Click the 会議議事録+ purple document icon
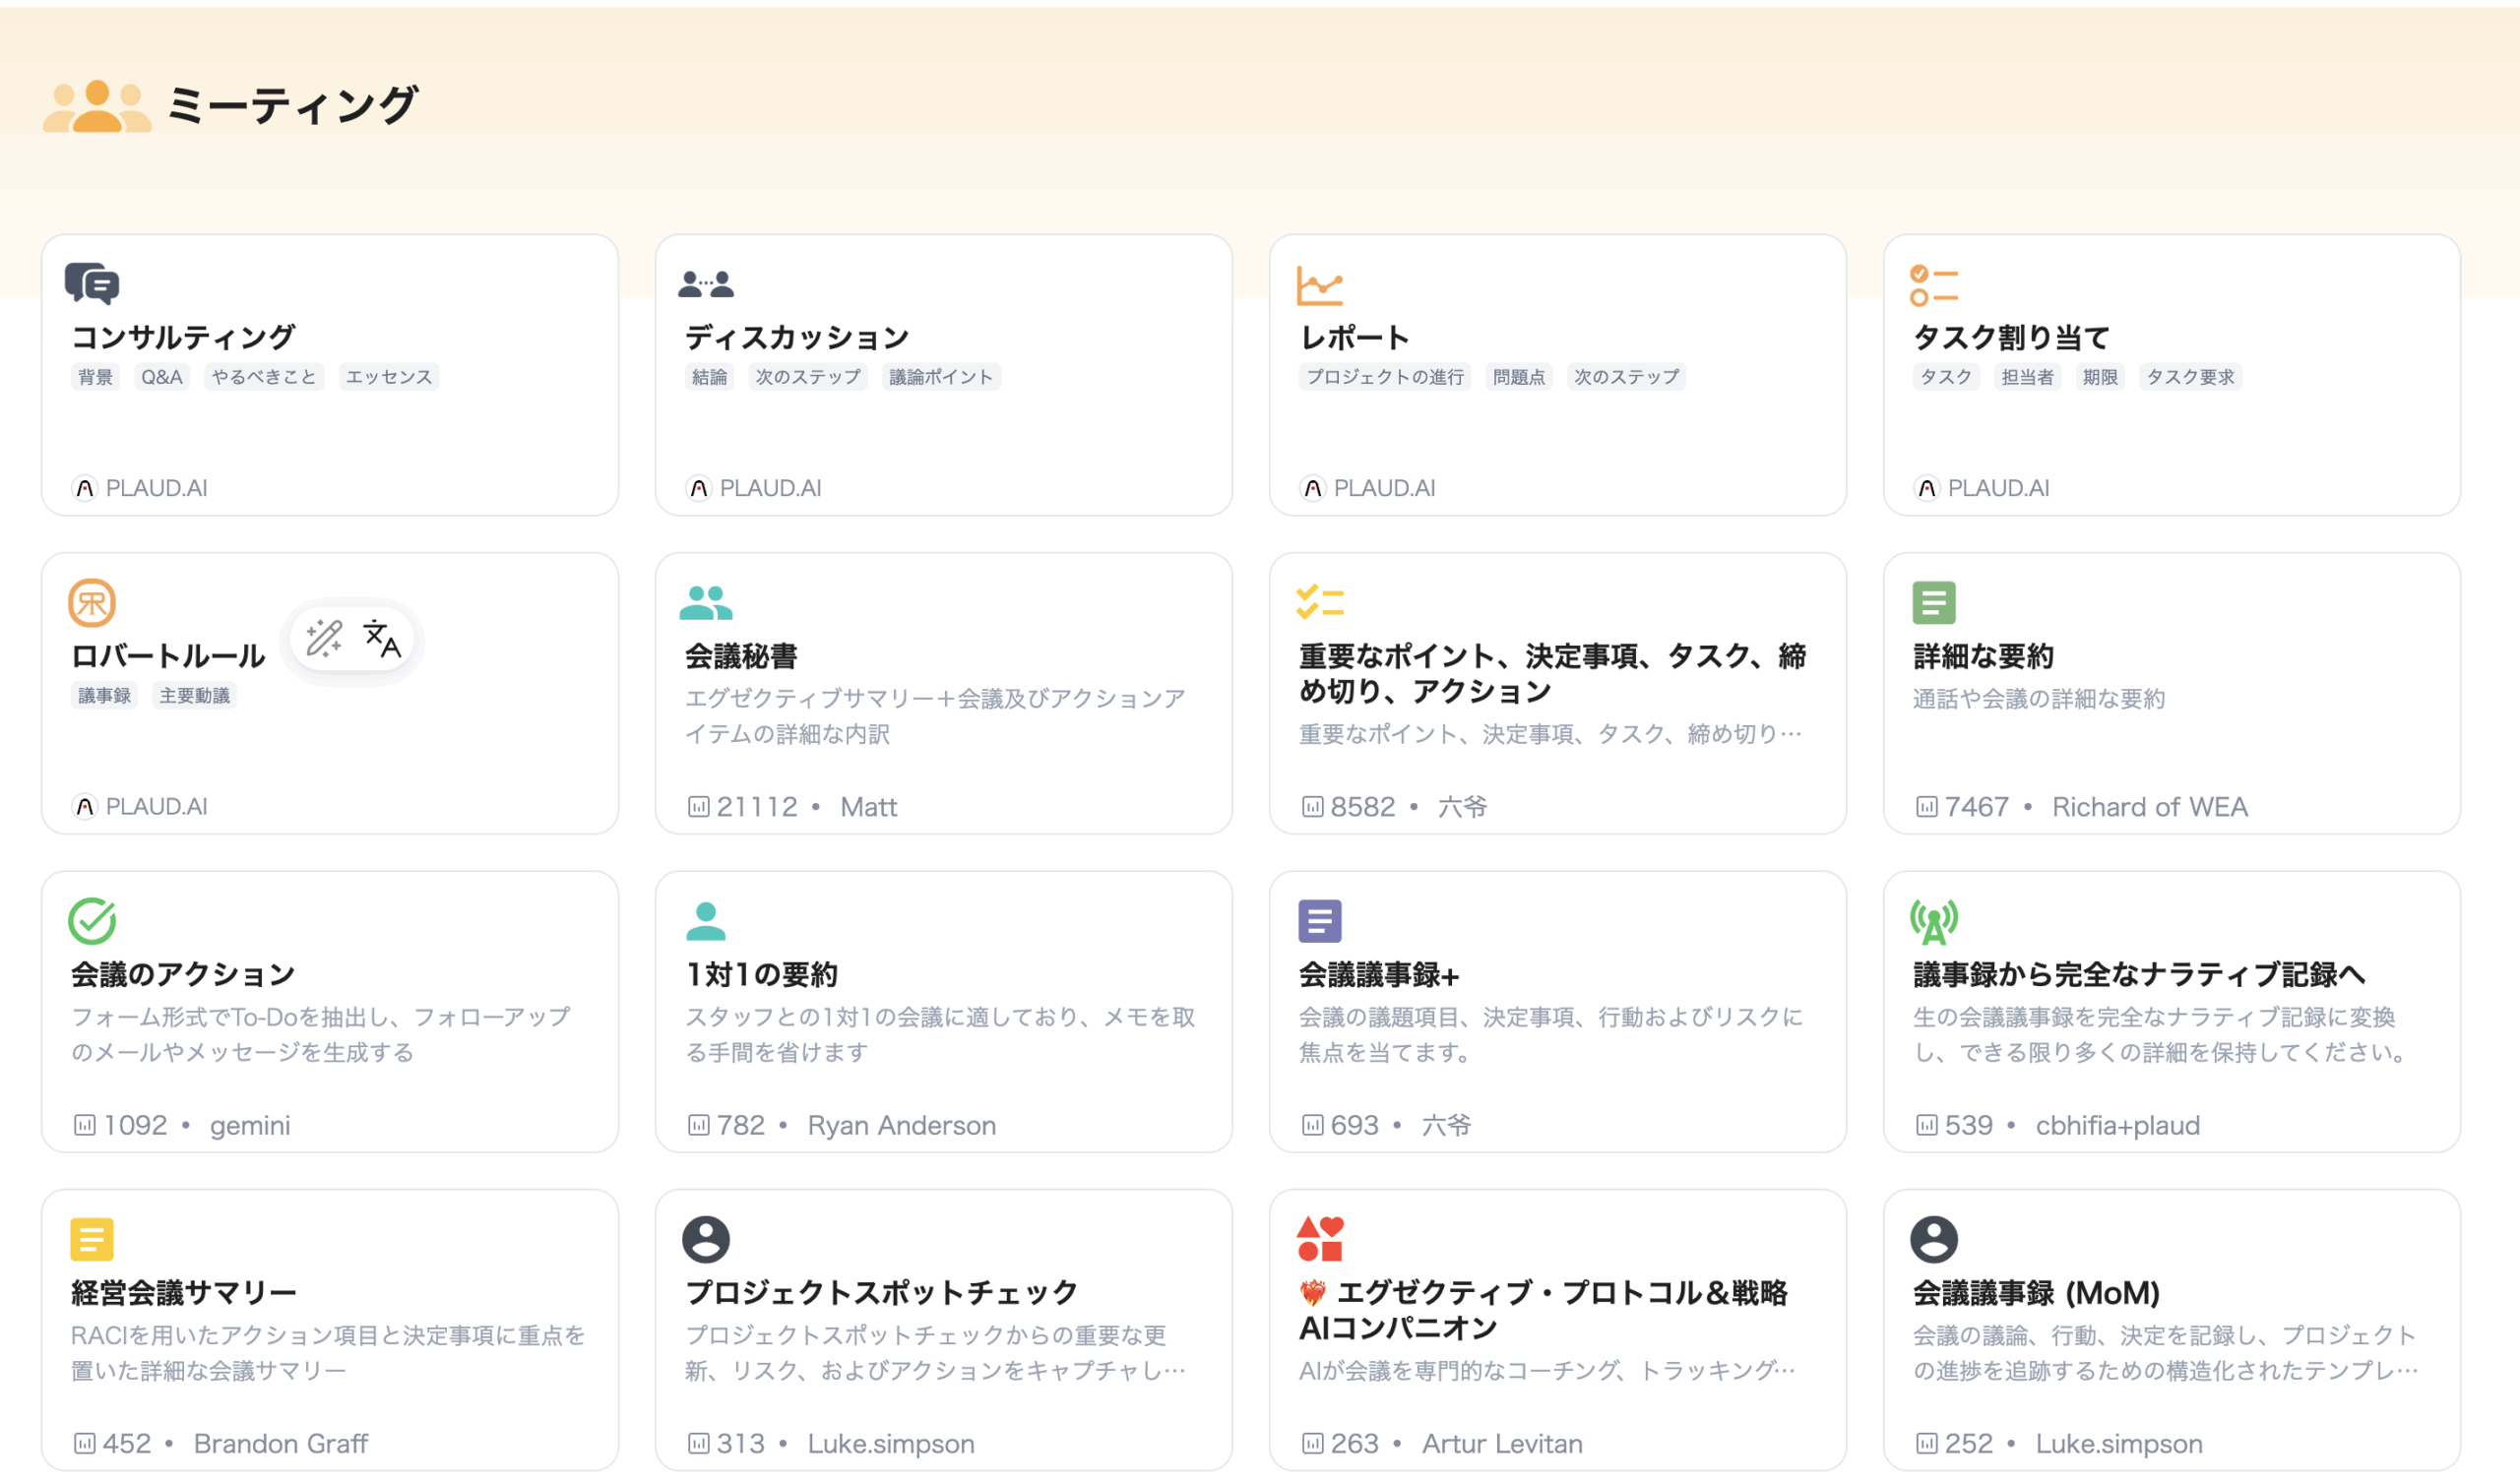2520x1484 pixels. pos(1320,921)
